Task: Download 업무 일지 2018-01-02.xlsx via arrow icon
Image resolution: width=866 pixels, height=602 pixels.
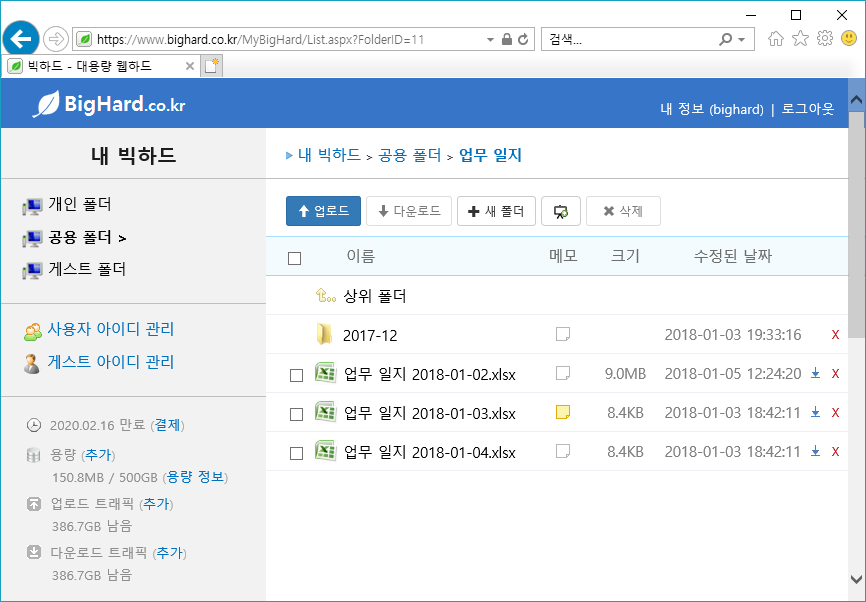Action: pyautogui.click(x=815, y=374)
